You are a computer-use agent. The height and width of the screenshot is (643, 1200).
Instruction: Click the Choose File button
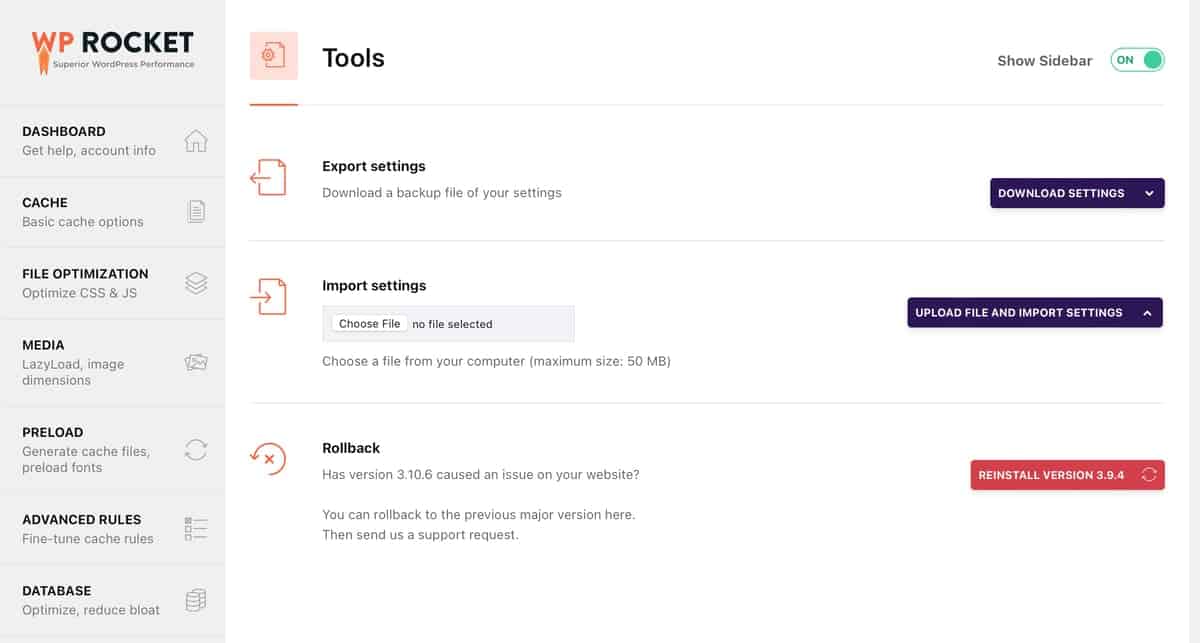(x=369, y=324)
